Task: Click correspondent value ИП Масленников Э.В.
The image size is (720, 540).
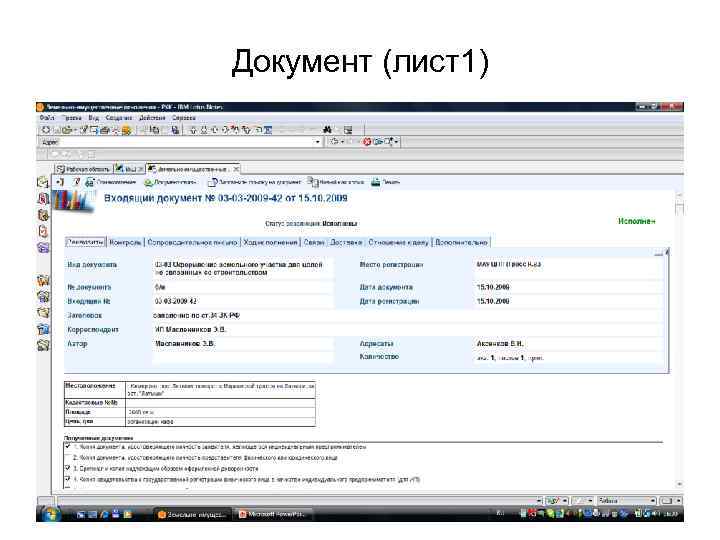Action: point(191,330)
